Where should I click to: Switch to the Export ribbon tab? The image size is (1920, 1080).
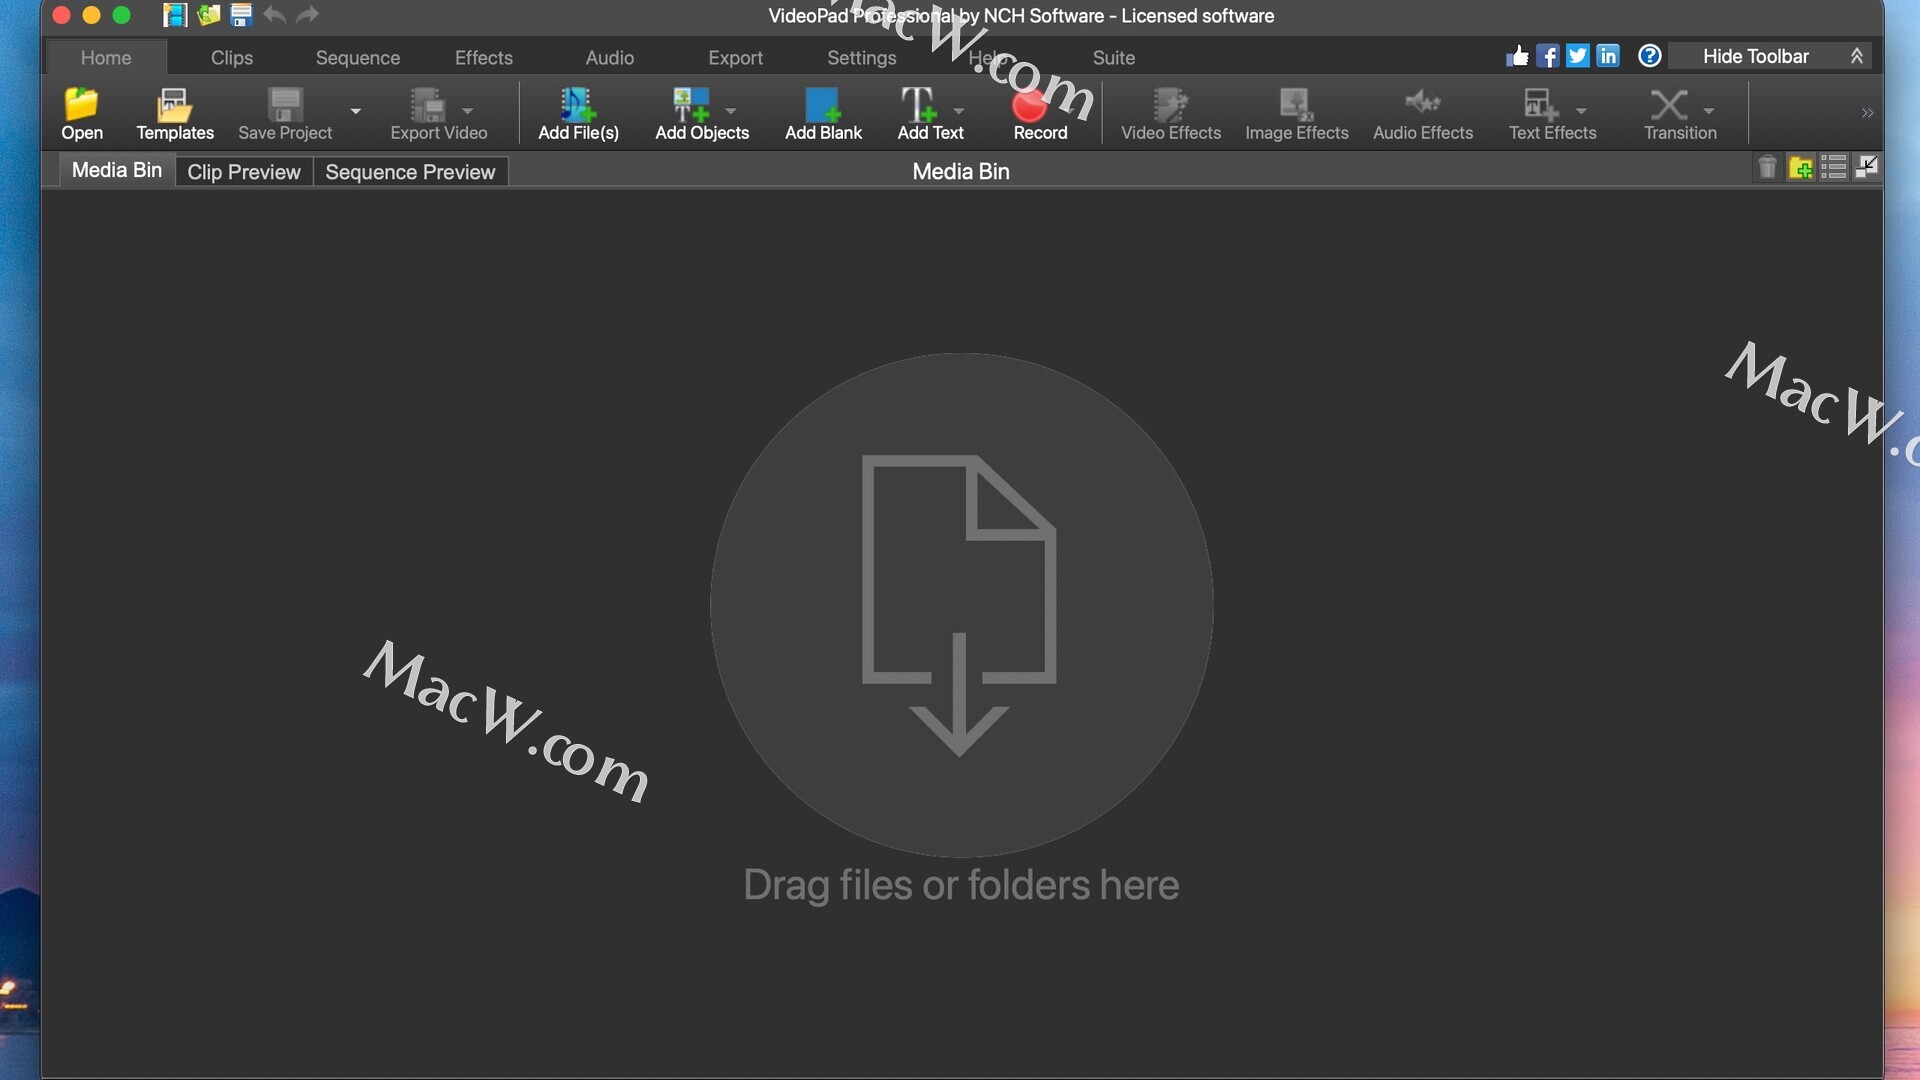[x=735, y=58]
